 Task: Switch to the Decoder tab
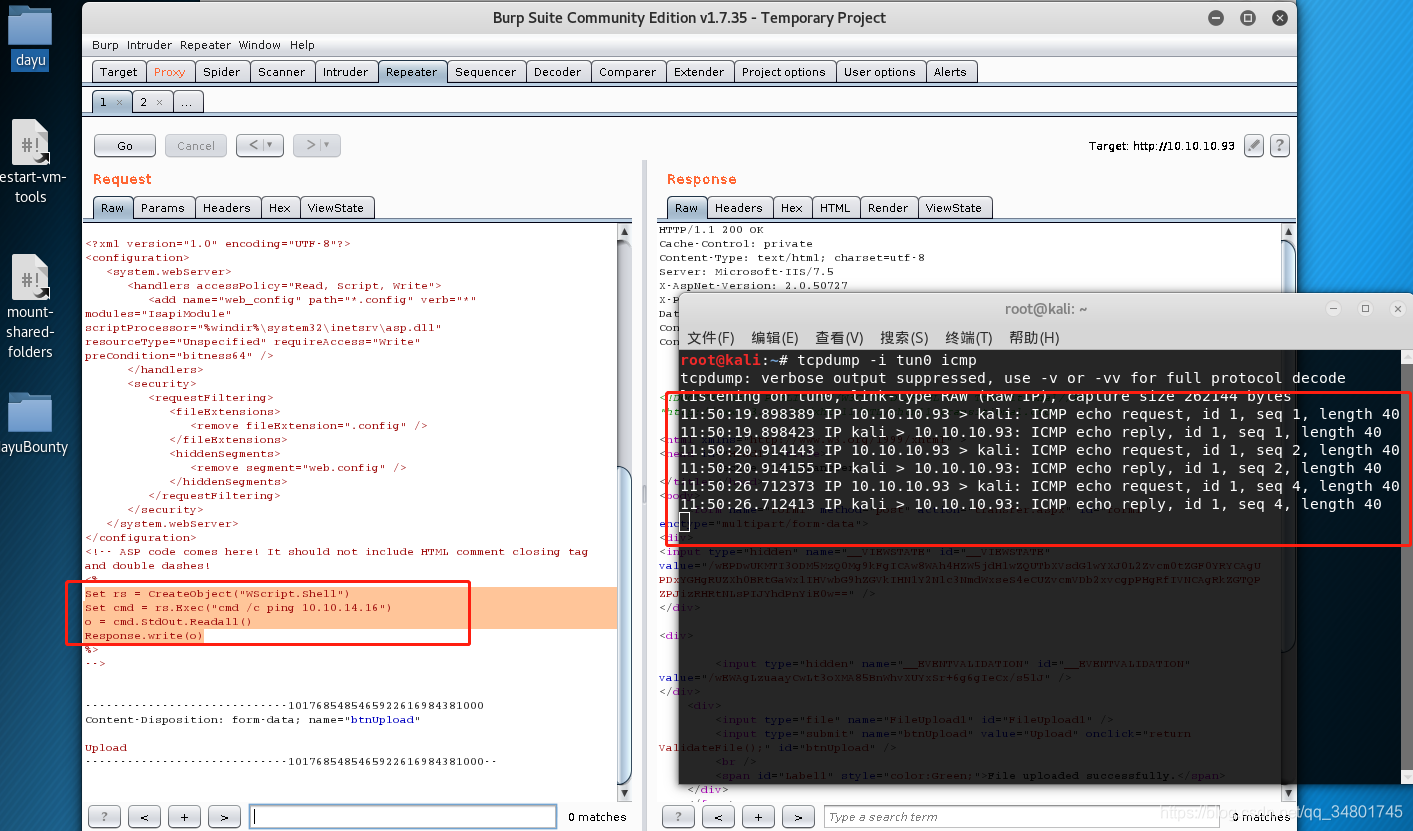click(x=557, y=72)
